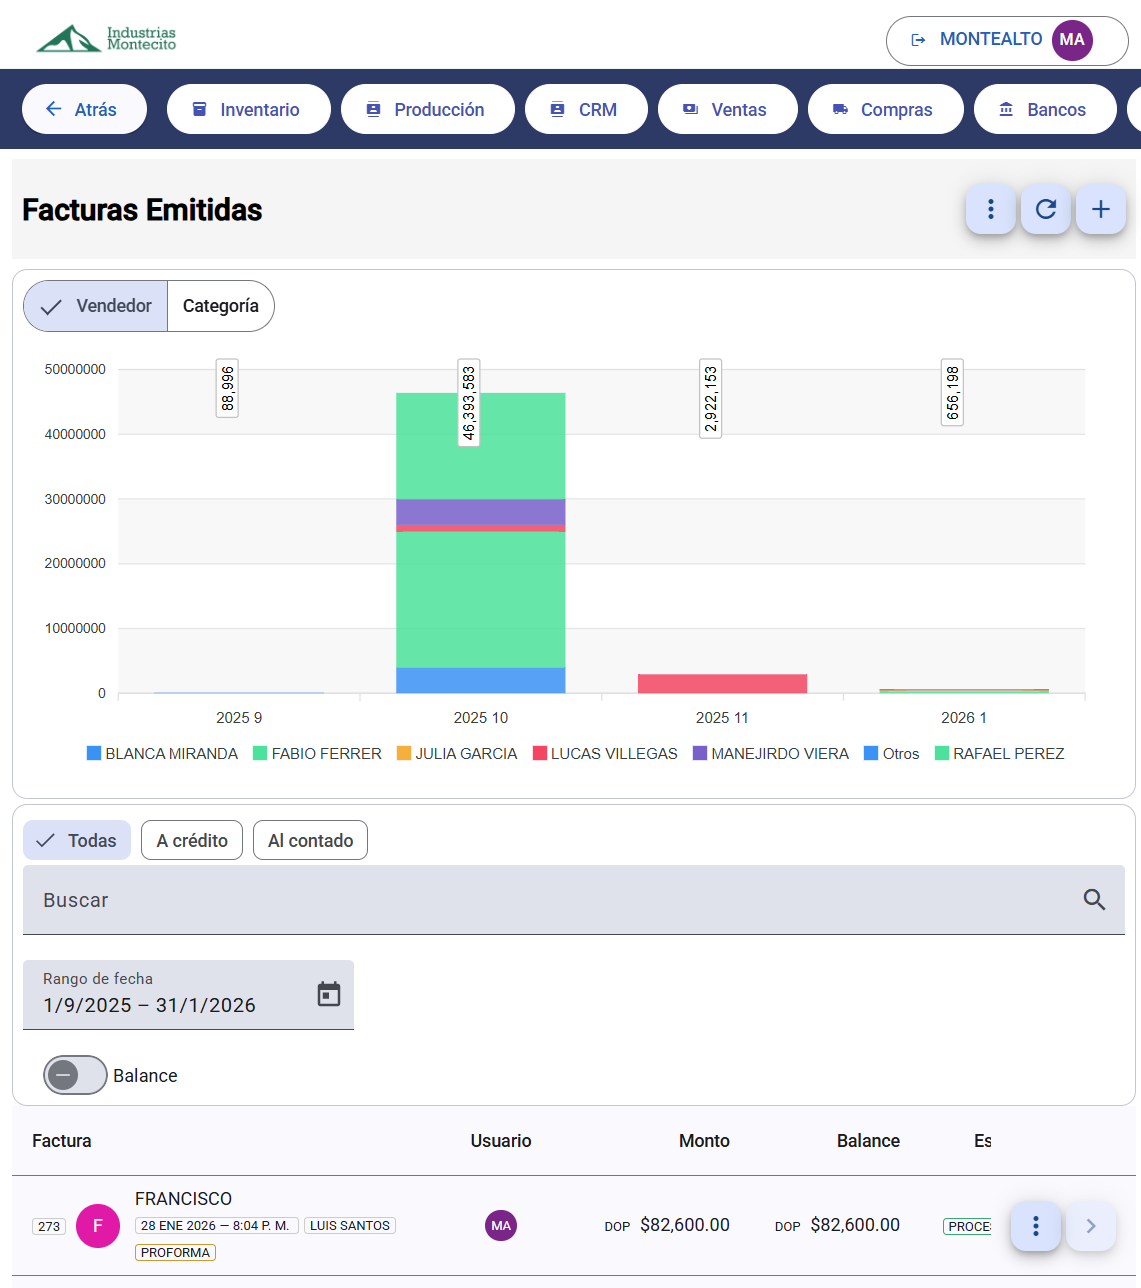Select the Al contado filter
Image resolution: width=1141 pixels, height=1288 pixels.
pyautogui.click(x=310, y=840)
